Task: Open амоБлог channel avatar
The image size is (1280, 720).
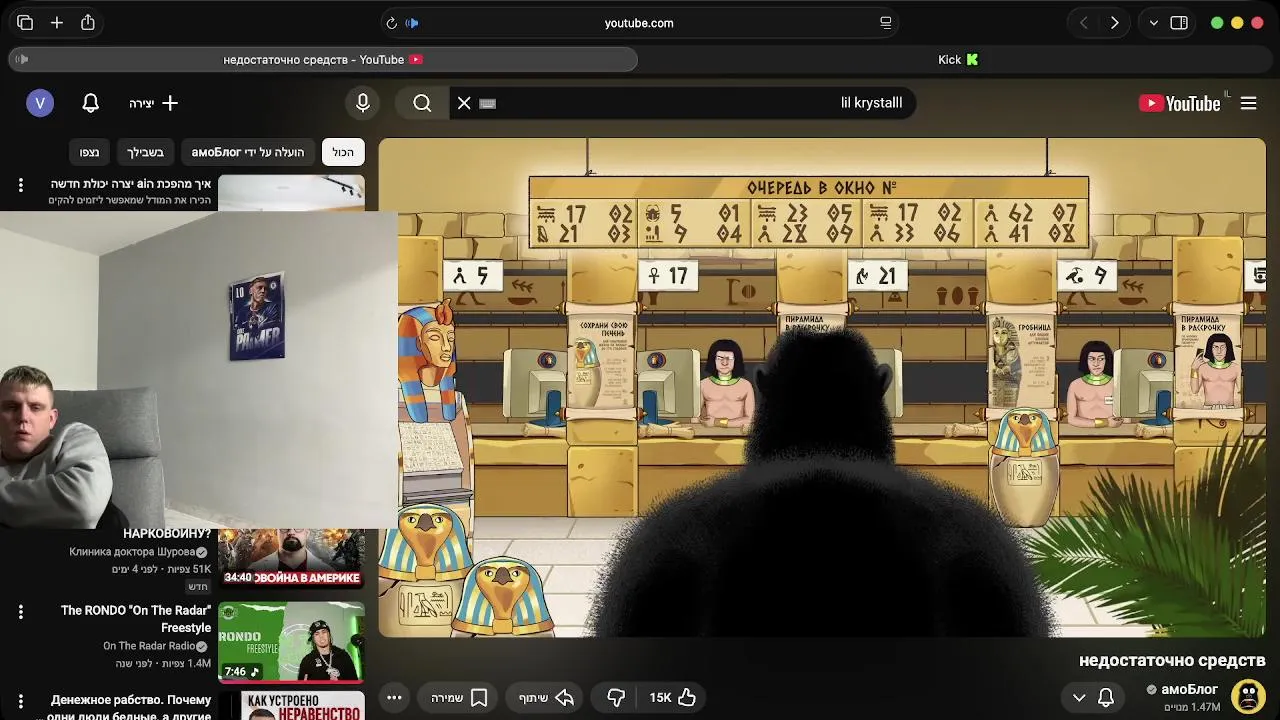Action: point(1248,697)
